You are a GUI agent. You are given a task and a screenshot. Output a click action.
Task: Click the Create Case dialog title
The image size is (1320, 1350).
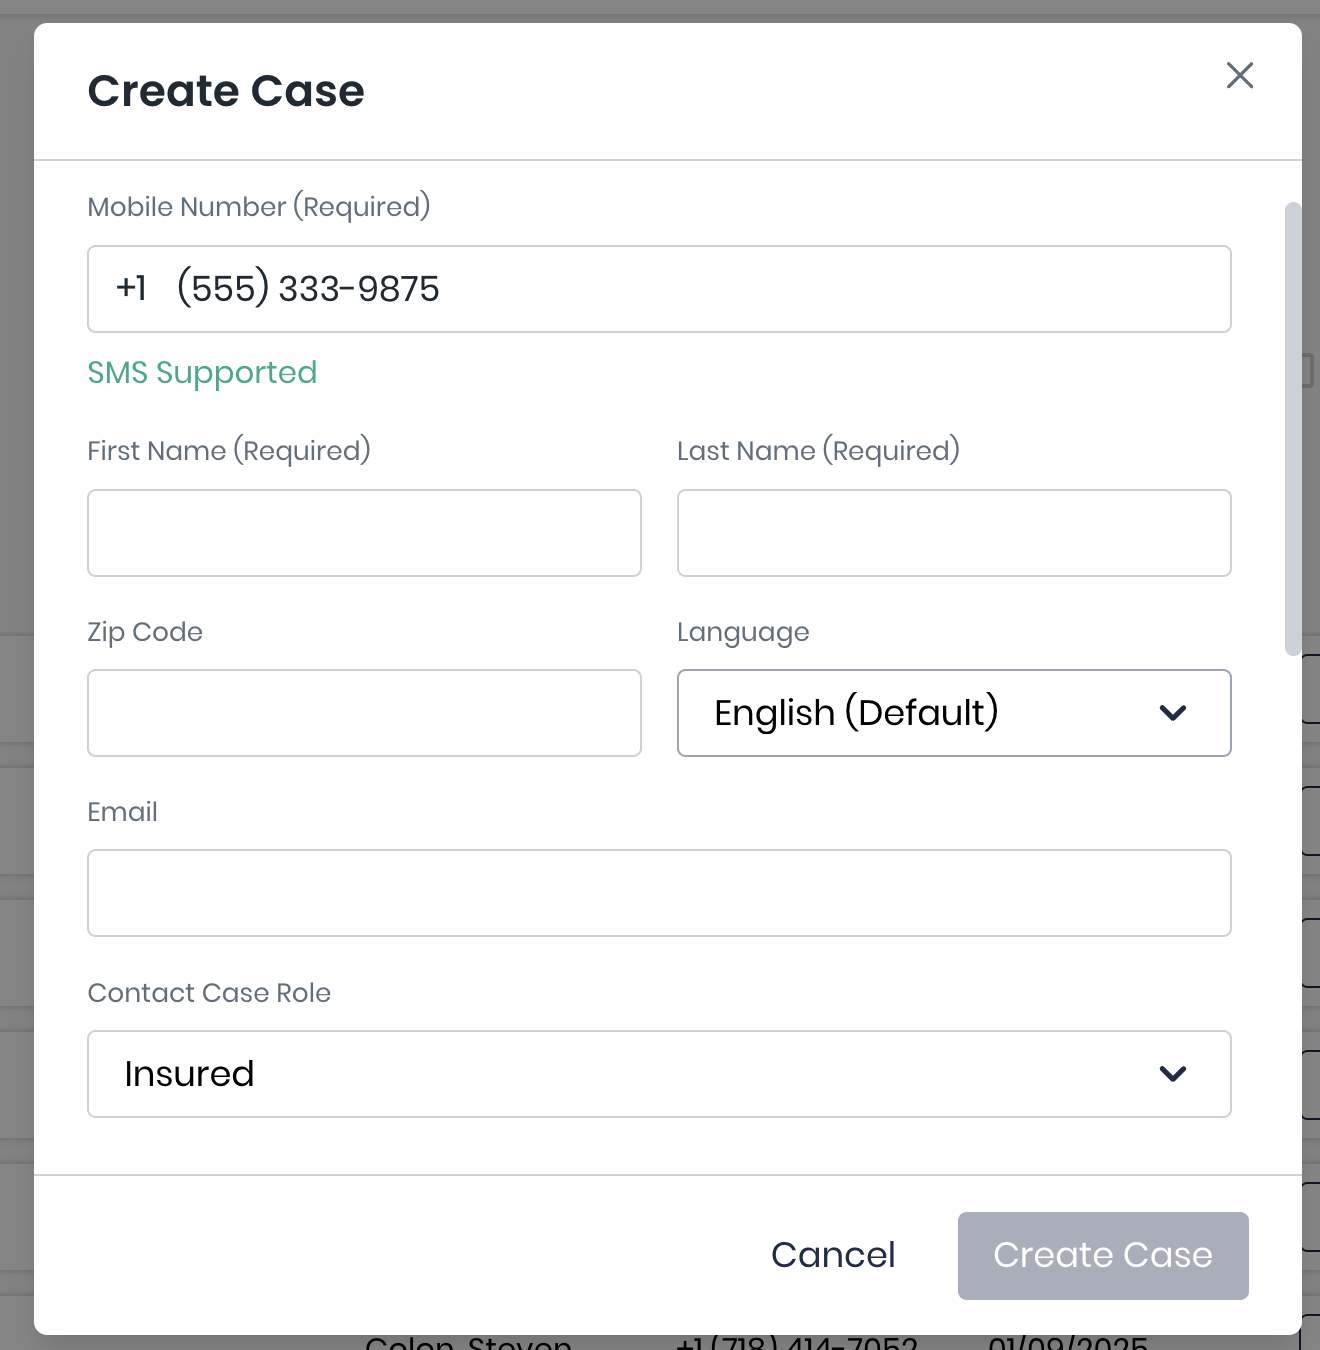226,91
